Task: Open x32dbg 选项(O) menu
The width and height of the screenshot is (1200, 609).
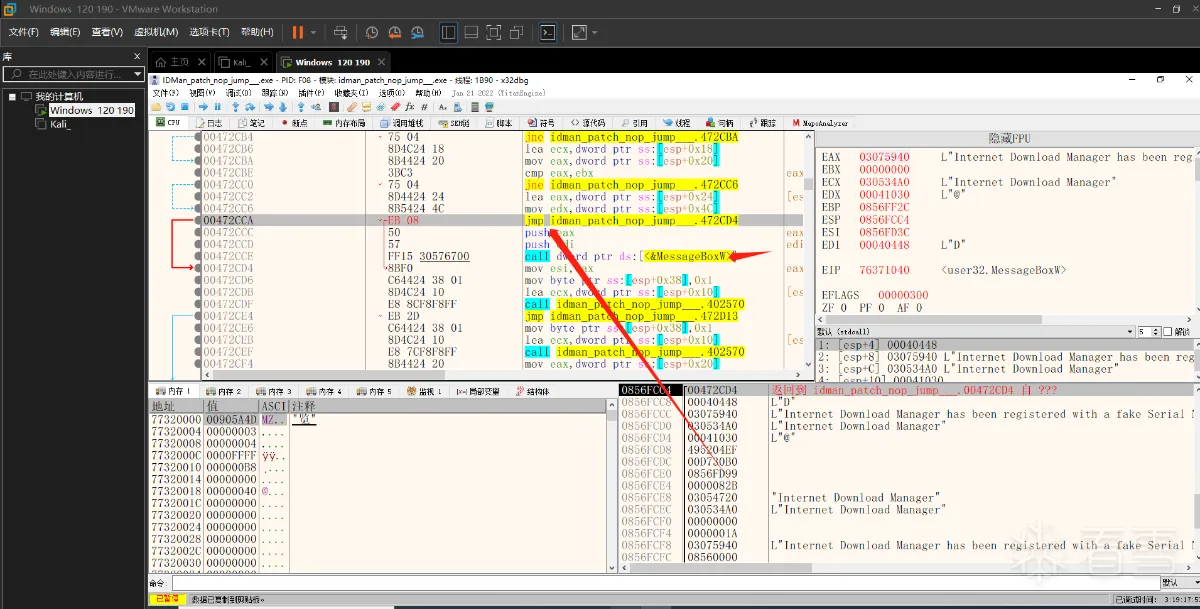Action: click(393, 93)
